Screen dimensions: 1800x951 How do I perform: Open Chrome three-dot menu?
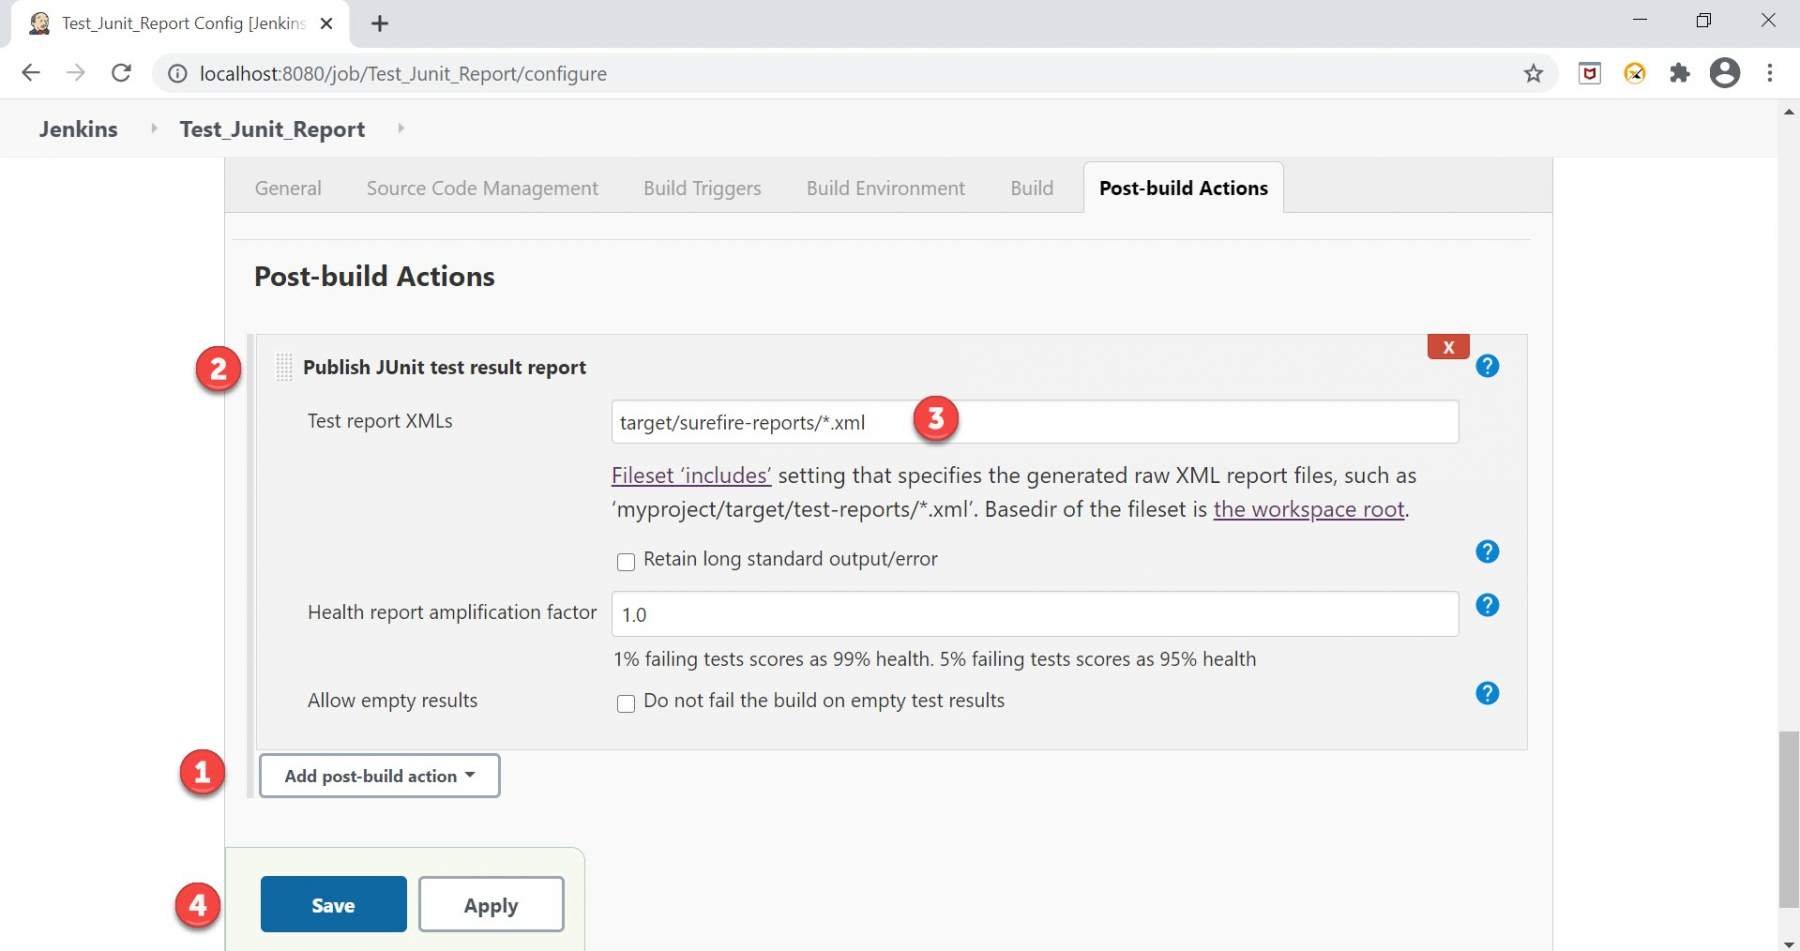[x=1770, y=73]
